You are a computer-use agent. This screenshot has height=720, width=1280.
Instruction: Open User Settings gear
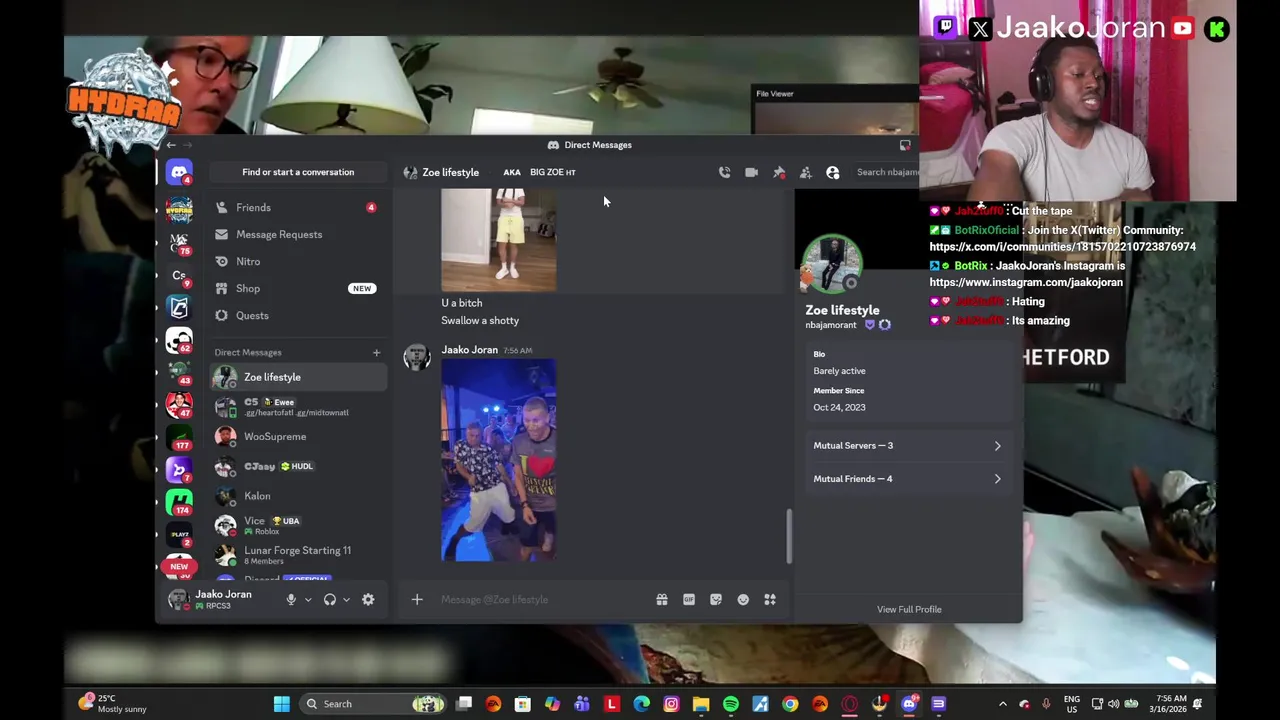click(368, 599)
